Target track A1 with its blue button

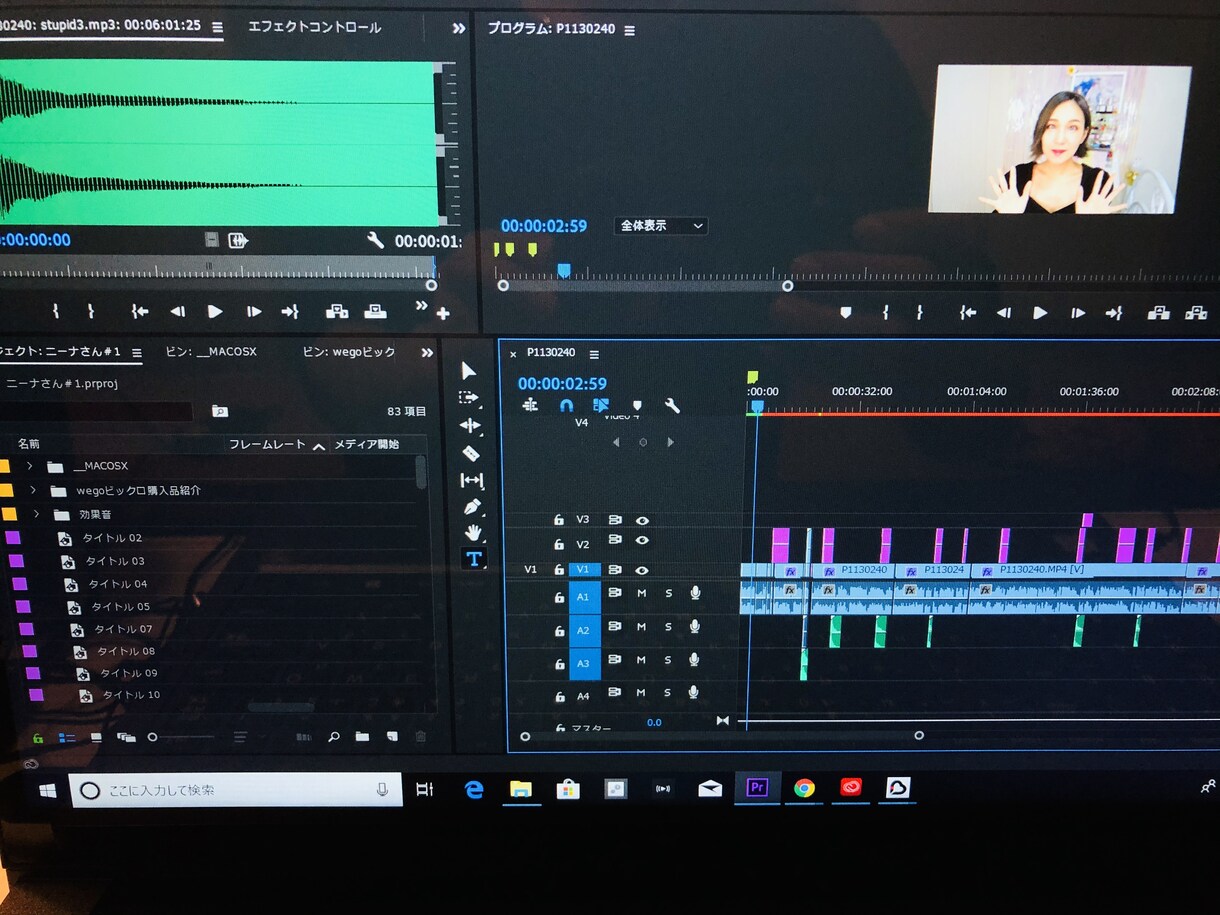tap(585, 597)
